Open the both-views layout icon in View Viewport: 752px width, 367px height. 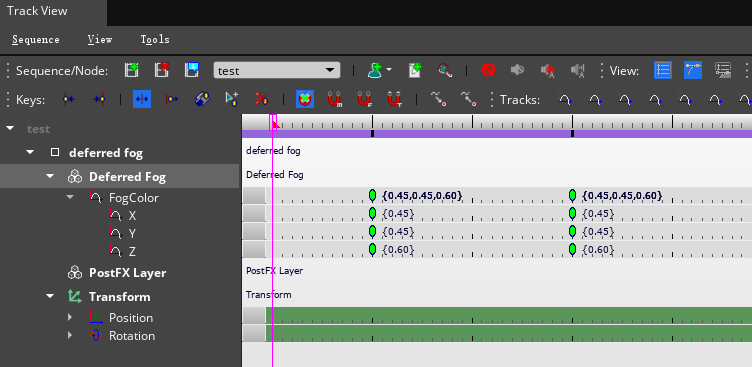[723, 71]
